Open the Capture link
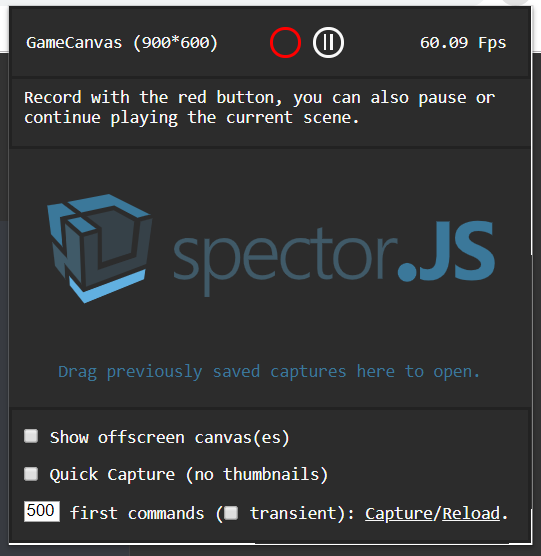 click(x=399, y=513)
